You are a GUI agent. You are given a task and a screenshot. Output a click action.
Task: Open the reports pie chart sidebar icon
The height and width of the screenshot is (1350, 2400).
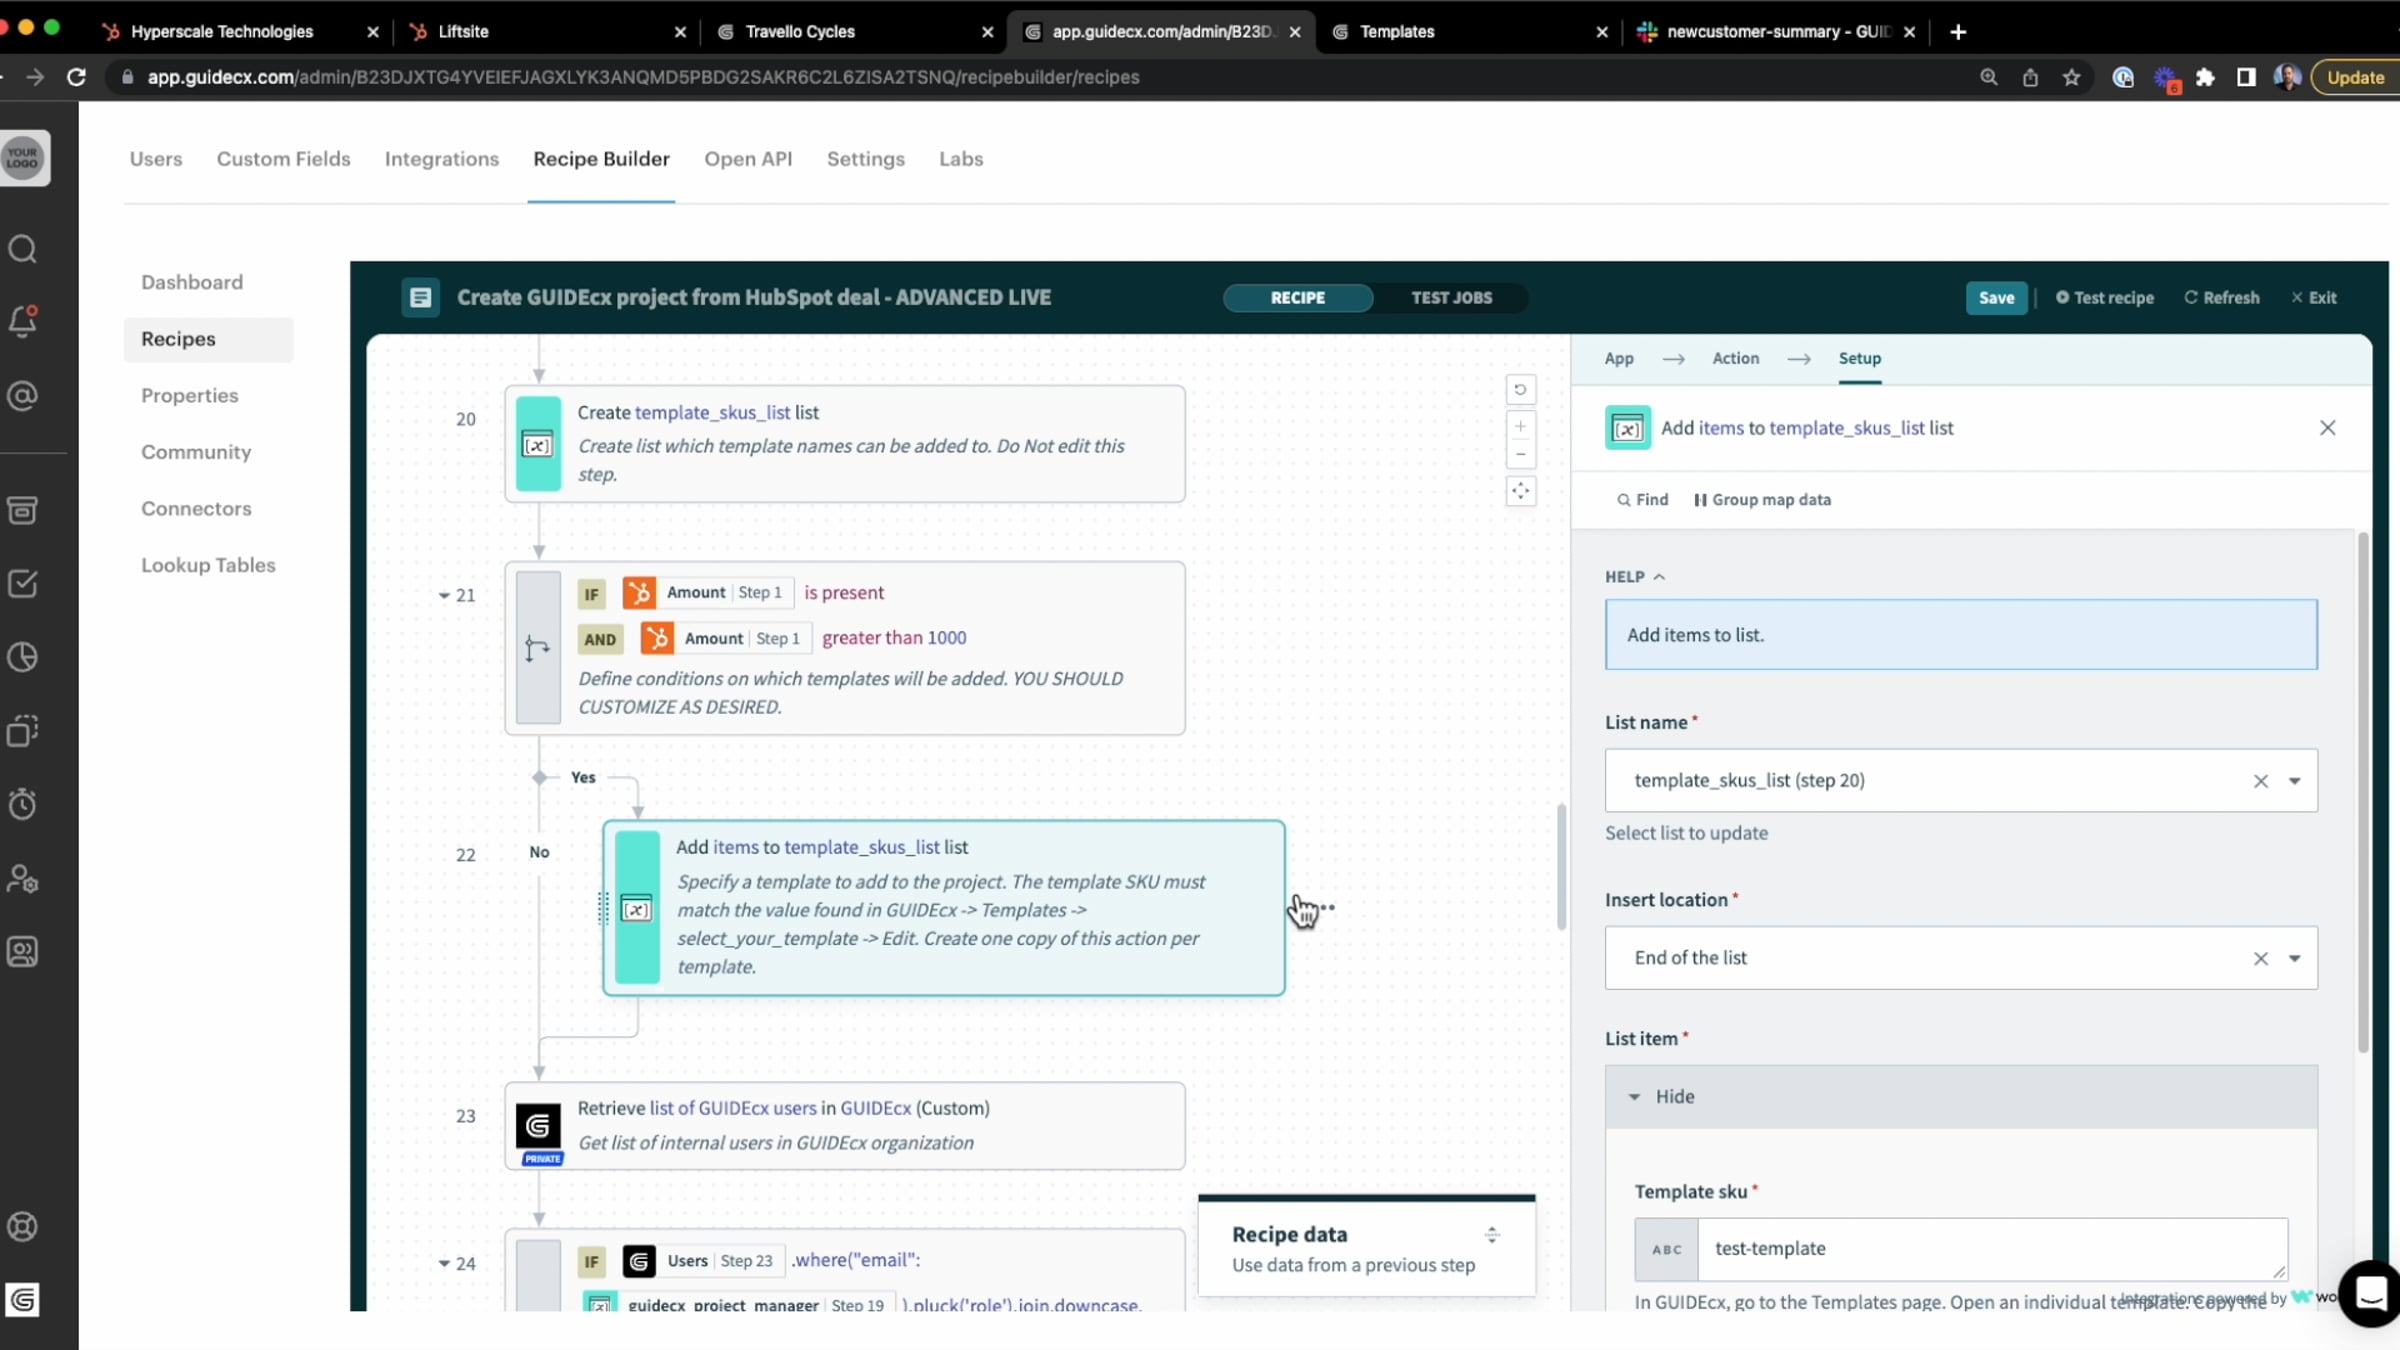(x=23, y=657)
